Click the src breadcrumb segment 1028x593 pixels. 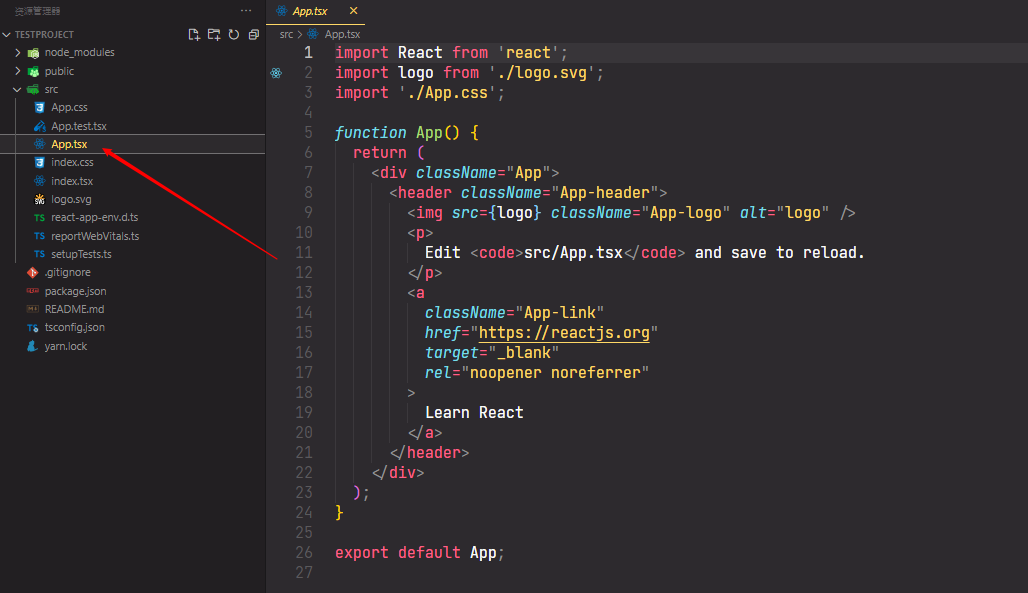point(287,34)
